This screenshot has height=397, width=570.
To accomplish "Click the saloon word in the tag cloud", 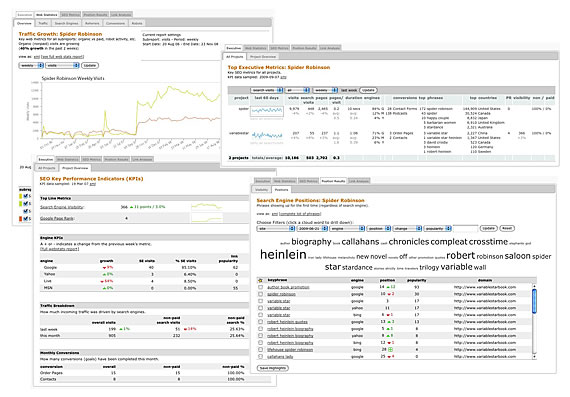I will pyautogui.click(x=517, y=256).
